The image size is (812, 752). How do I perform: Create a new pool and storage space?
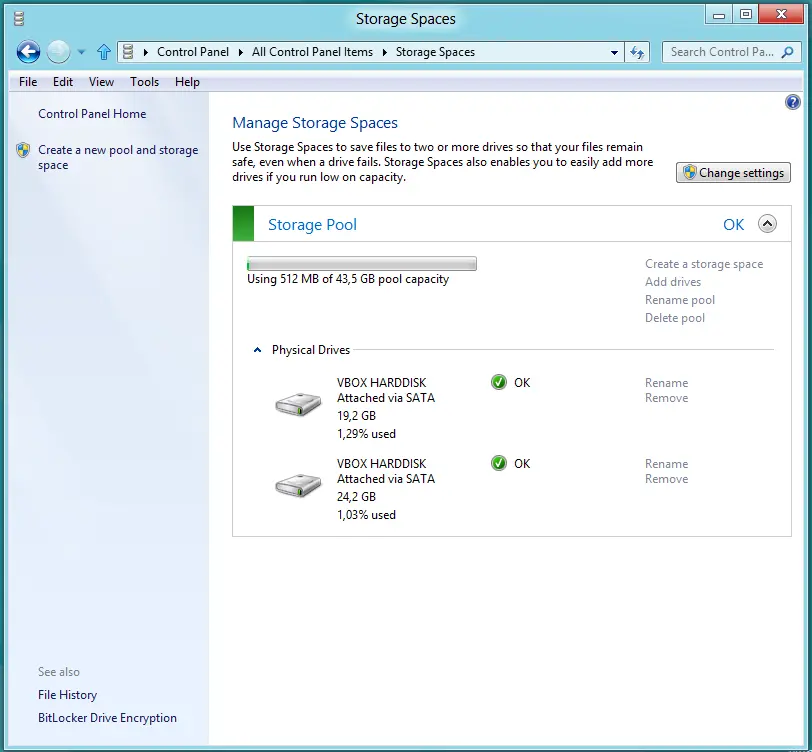click(118, 157)
